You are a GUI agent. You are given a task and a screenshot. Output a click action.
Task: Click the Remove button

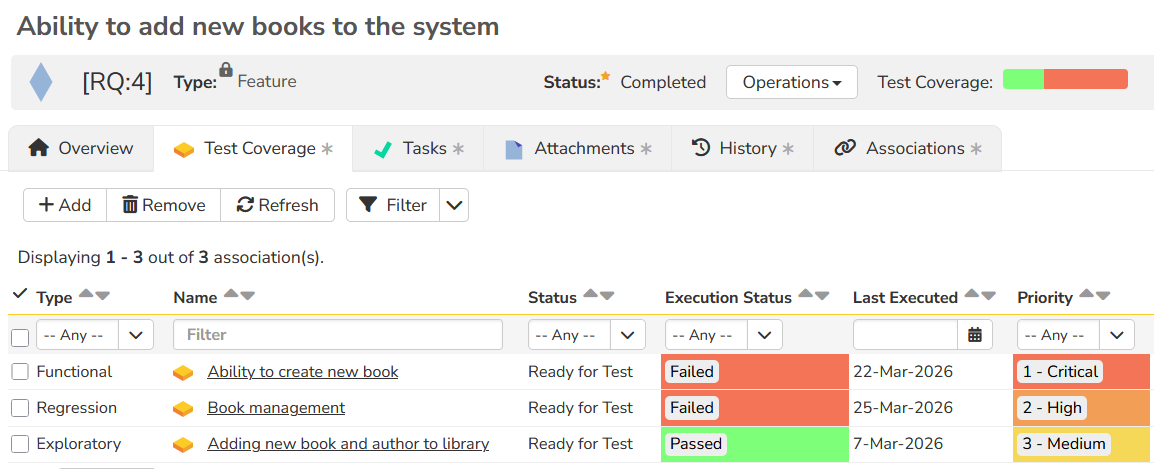tap(163, 205)
